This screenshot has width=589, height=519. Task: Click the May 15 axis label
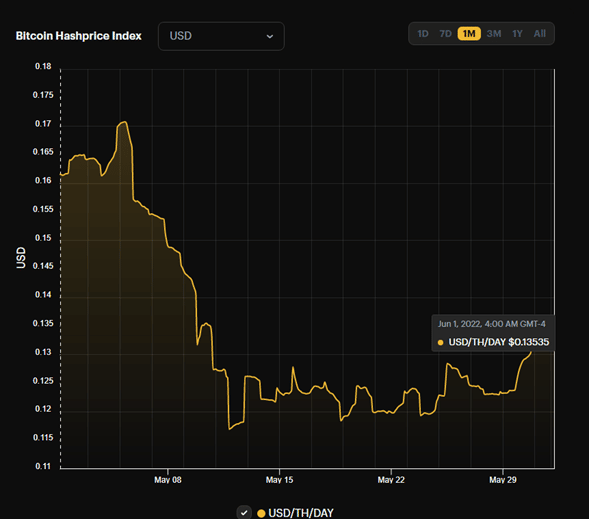pyautogui.click(x=279, y=480)
